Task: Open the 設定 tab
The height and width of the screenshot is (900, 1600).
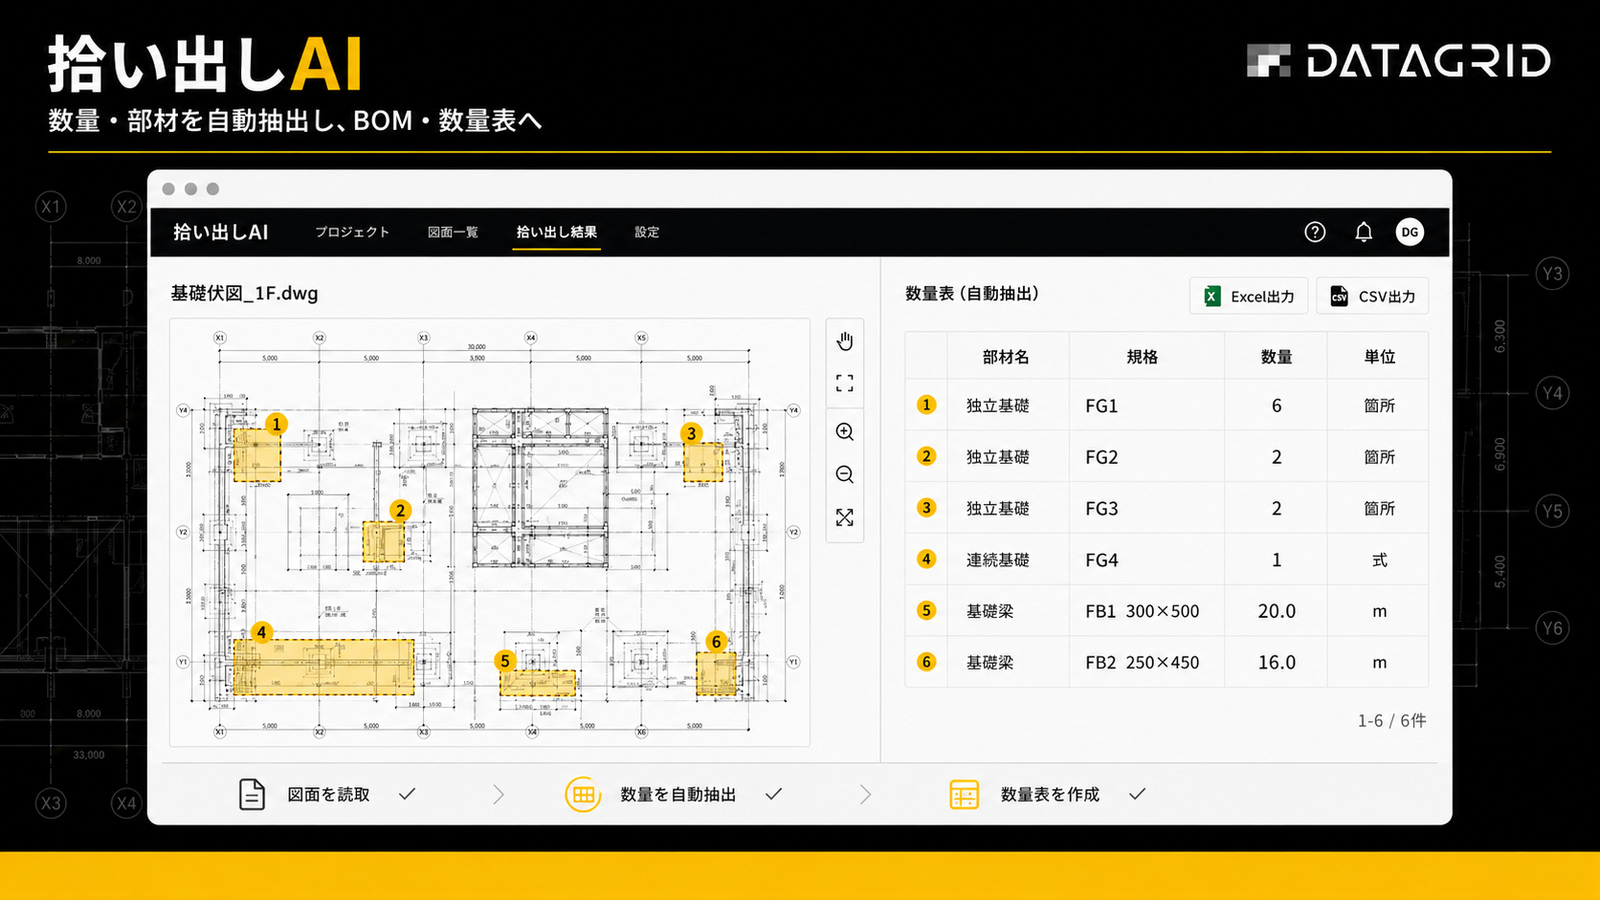Action: (x=647, y=232)
